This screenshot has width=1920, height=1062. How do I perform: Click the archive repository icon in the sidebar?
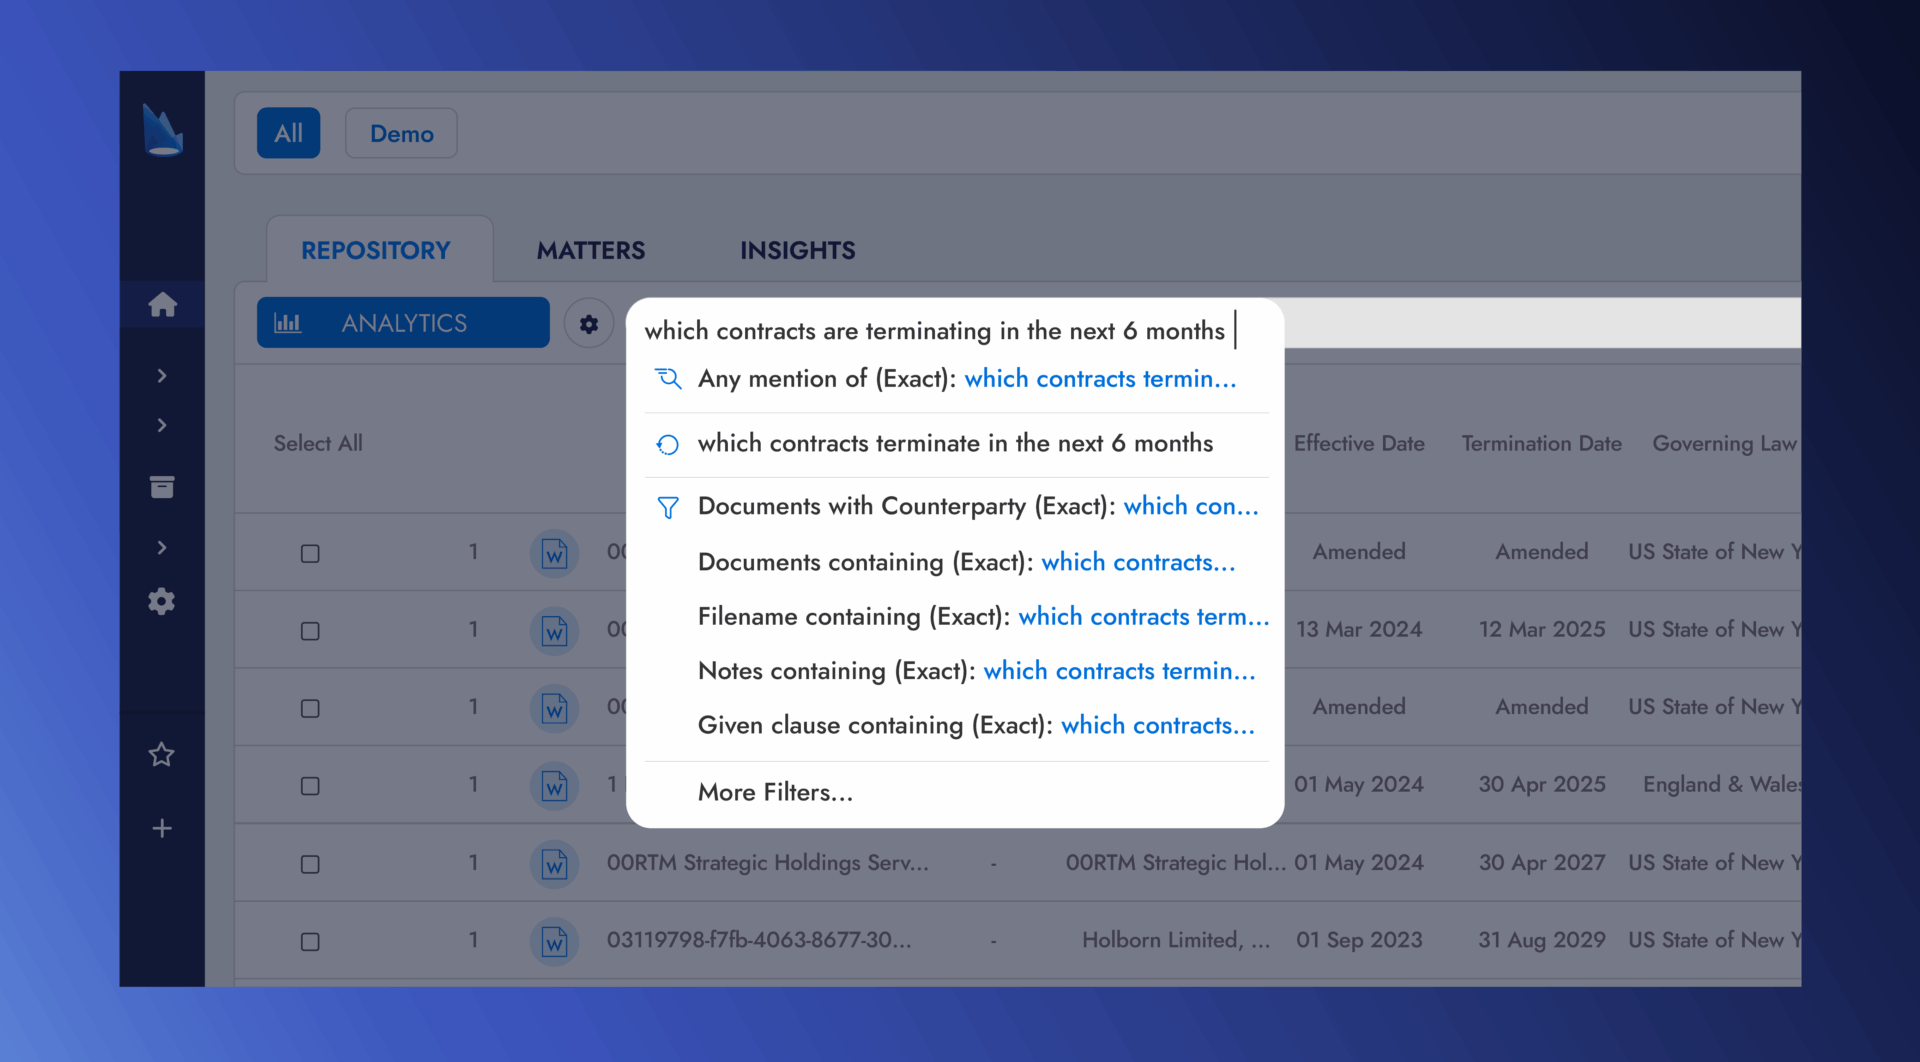click(x=161, y=487)
